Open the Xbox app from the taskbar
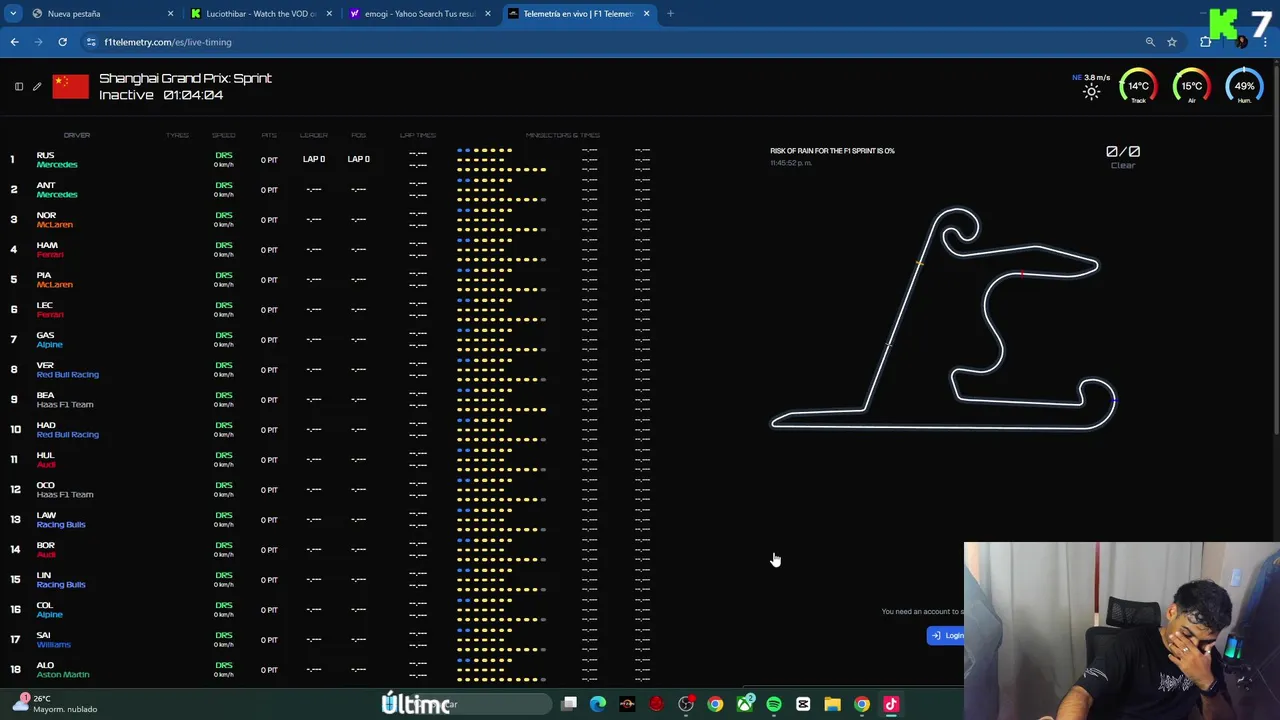The width and height of the screenshot is (1280, 720). (x=745, y=704)
